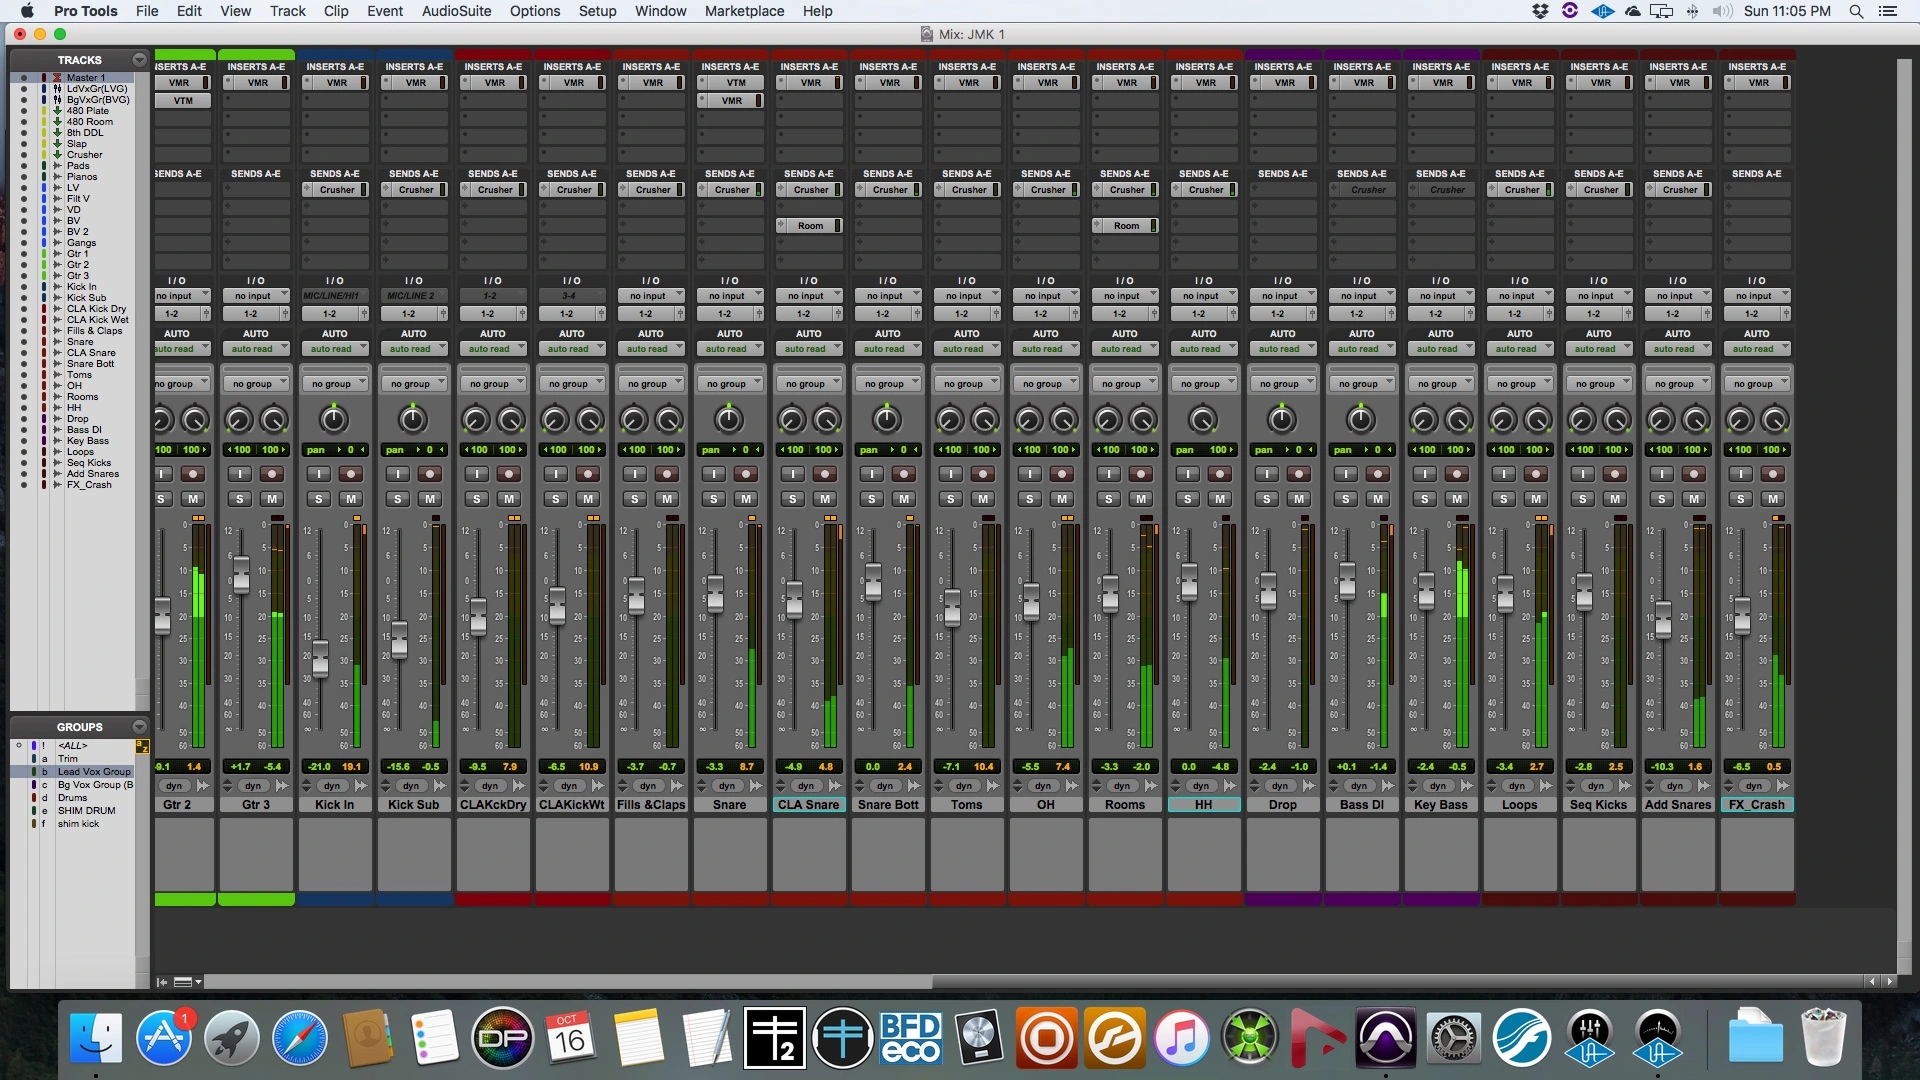
Task: Open the Tracks list popup menu
Action: pos(139,60)
